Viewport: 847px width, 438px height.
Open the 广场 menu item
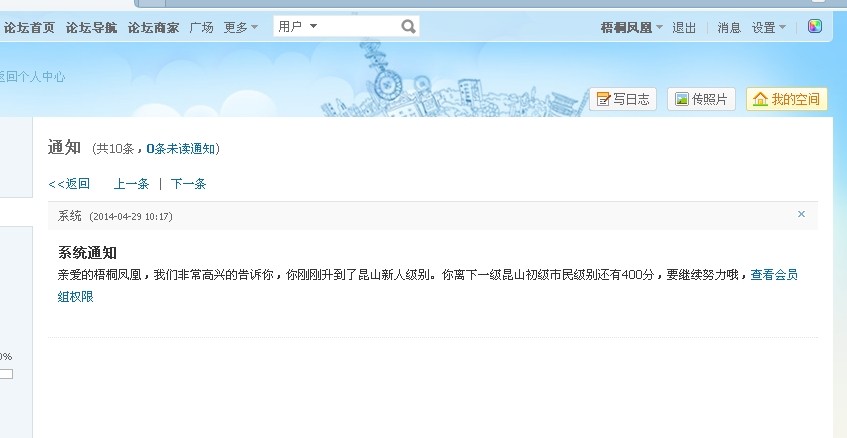click(201, 27)
